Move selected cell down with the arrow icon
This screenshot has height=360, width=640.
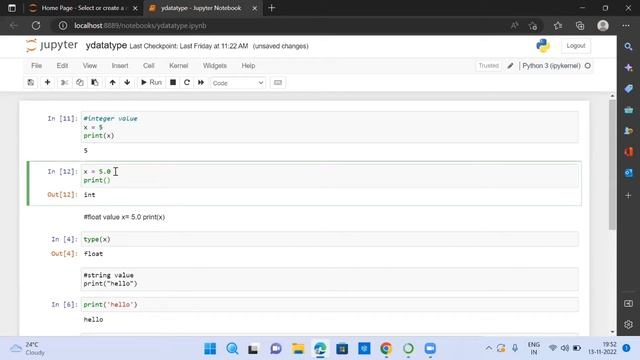127,82
